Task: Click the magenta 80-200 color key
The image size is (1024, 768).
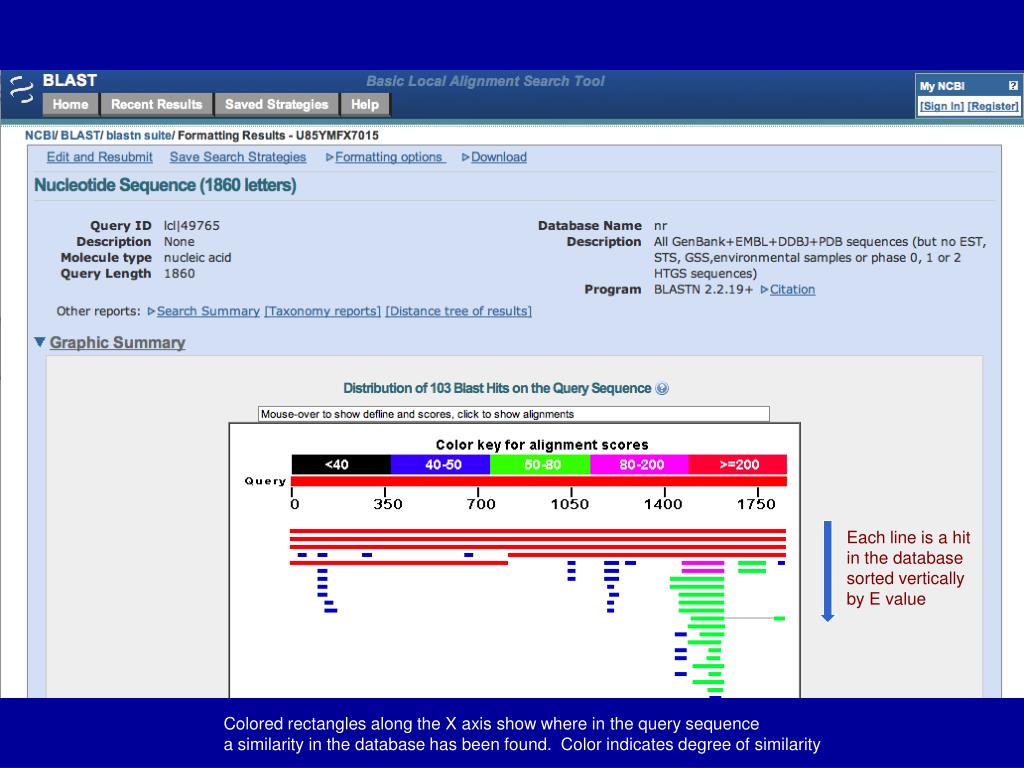Action: (639, 464)
